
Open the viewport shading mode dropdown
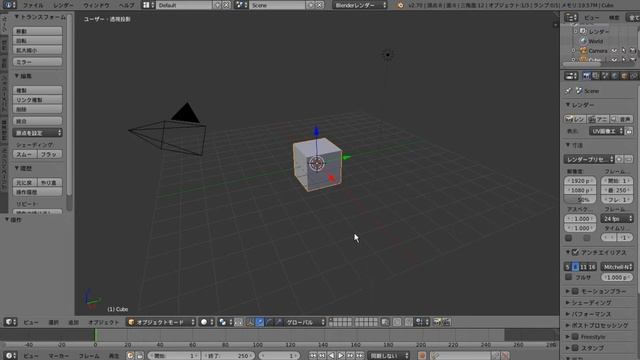[207, 322]
